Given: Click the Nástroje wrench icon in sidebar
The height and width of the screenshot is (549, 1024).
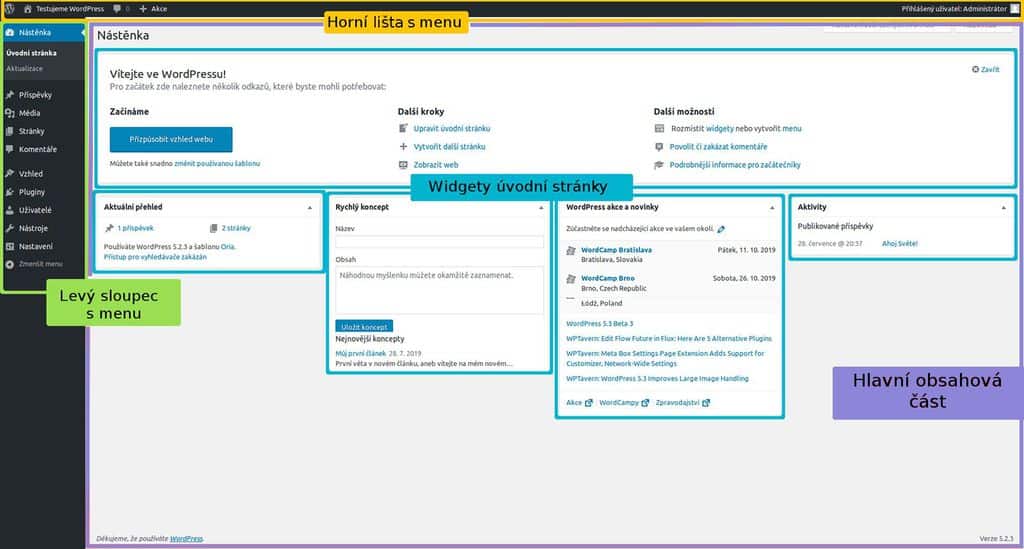Looking at the screenshot, I should click(x=10, y=228).
